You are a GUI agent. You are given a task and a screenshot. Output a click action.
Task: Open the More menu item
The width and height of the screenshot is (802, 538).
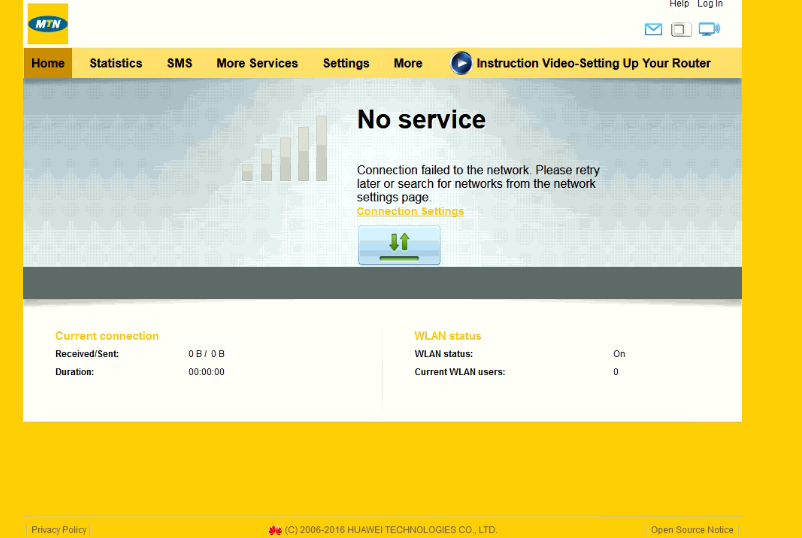point(408,63)
